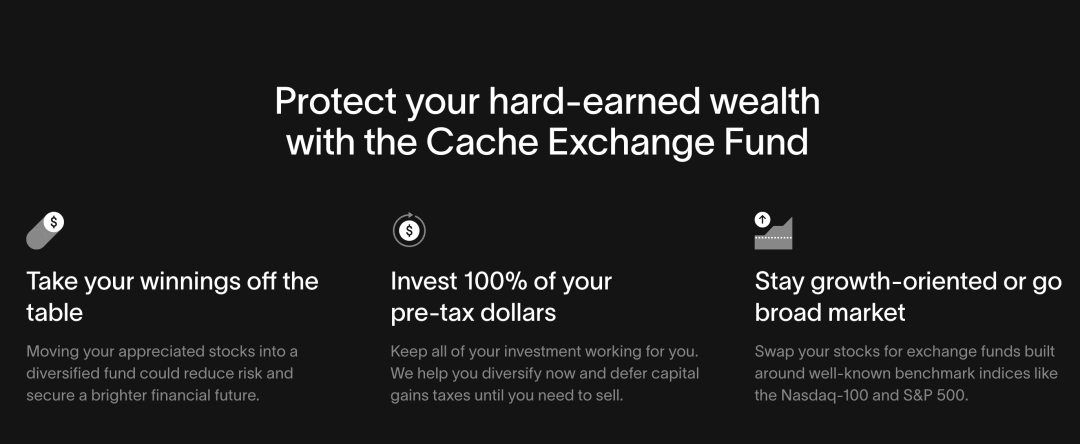Click "Keep all of your investment working" sentence

[530, 351]
